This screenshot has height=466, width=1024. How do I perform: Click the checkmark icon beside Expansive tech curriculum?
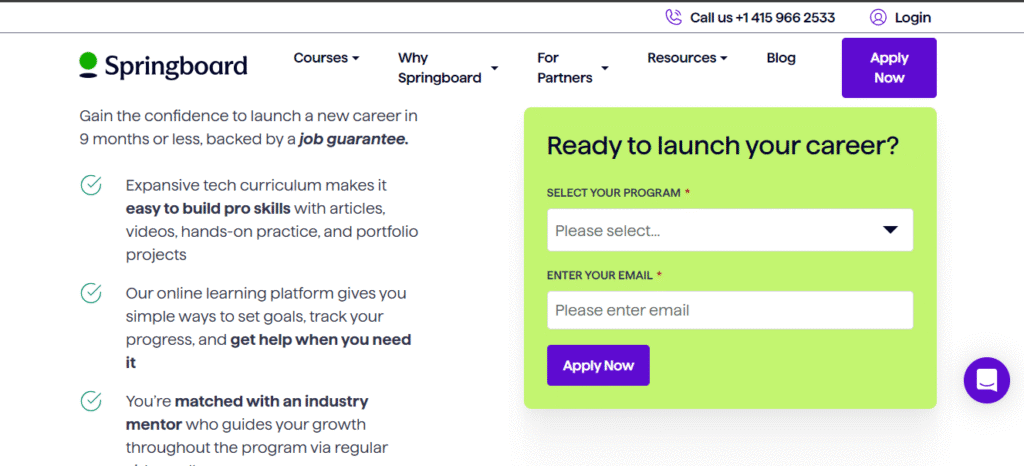(91, 186)
